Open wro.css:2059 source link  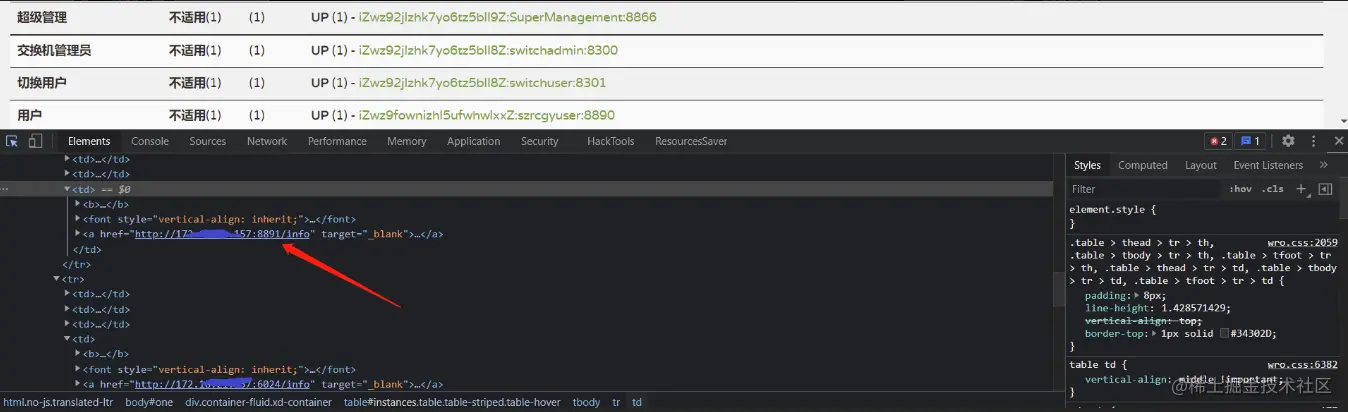1302,243
